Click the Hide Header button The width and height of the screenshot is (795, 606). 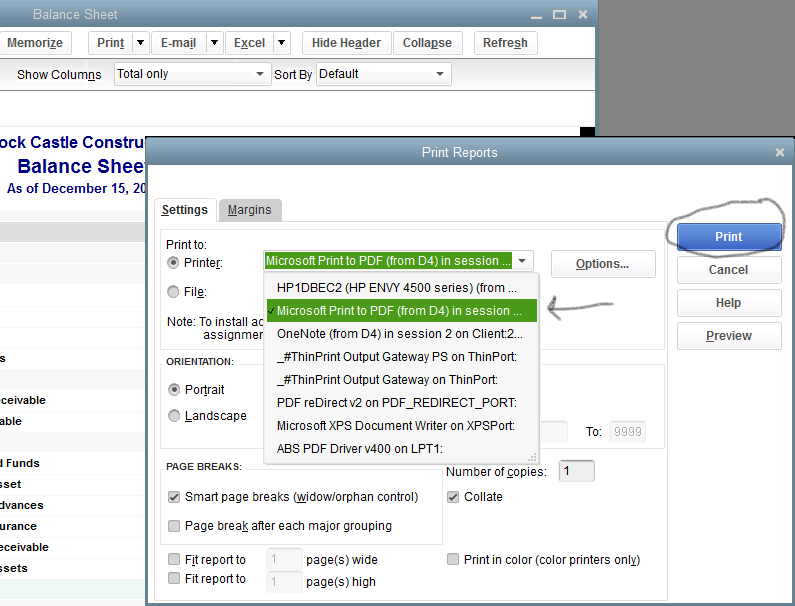346,43
